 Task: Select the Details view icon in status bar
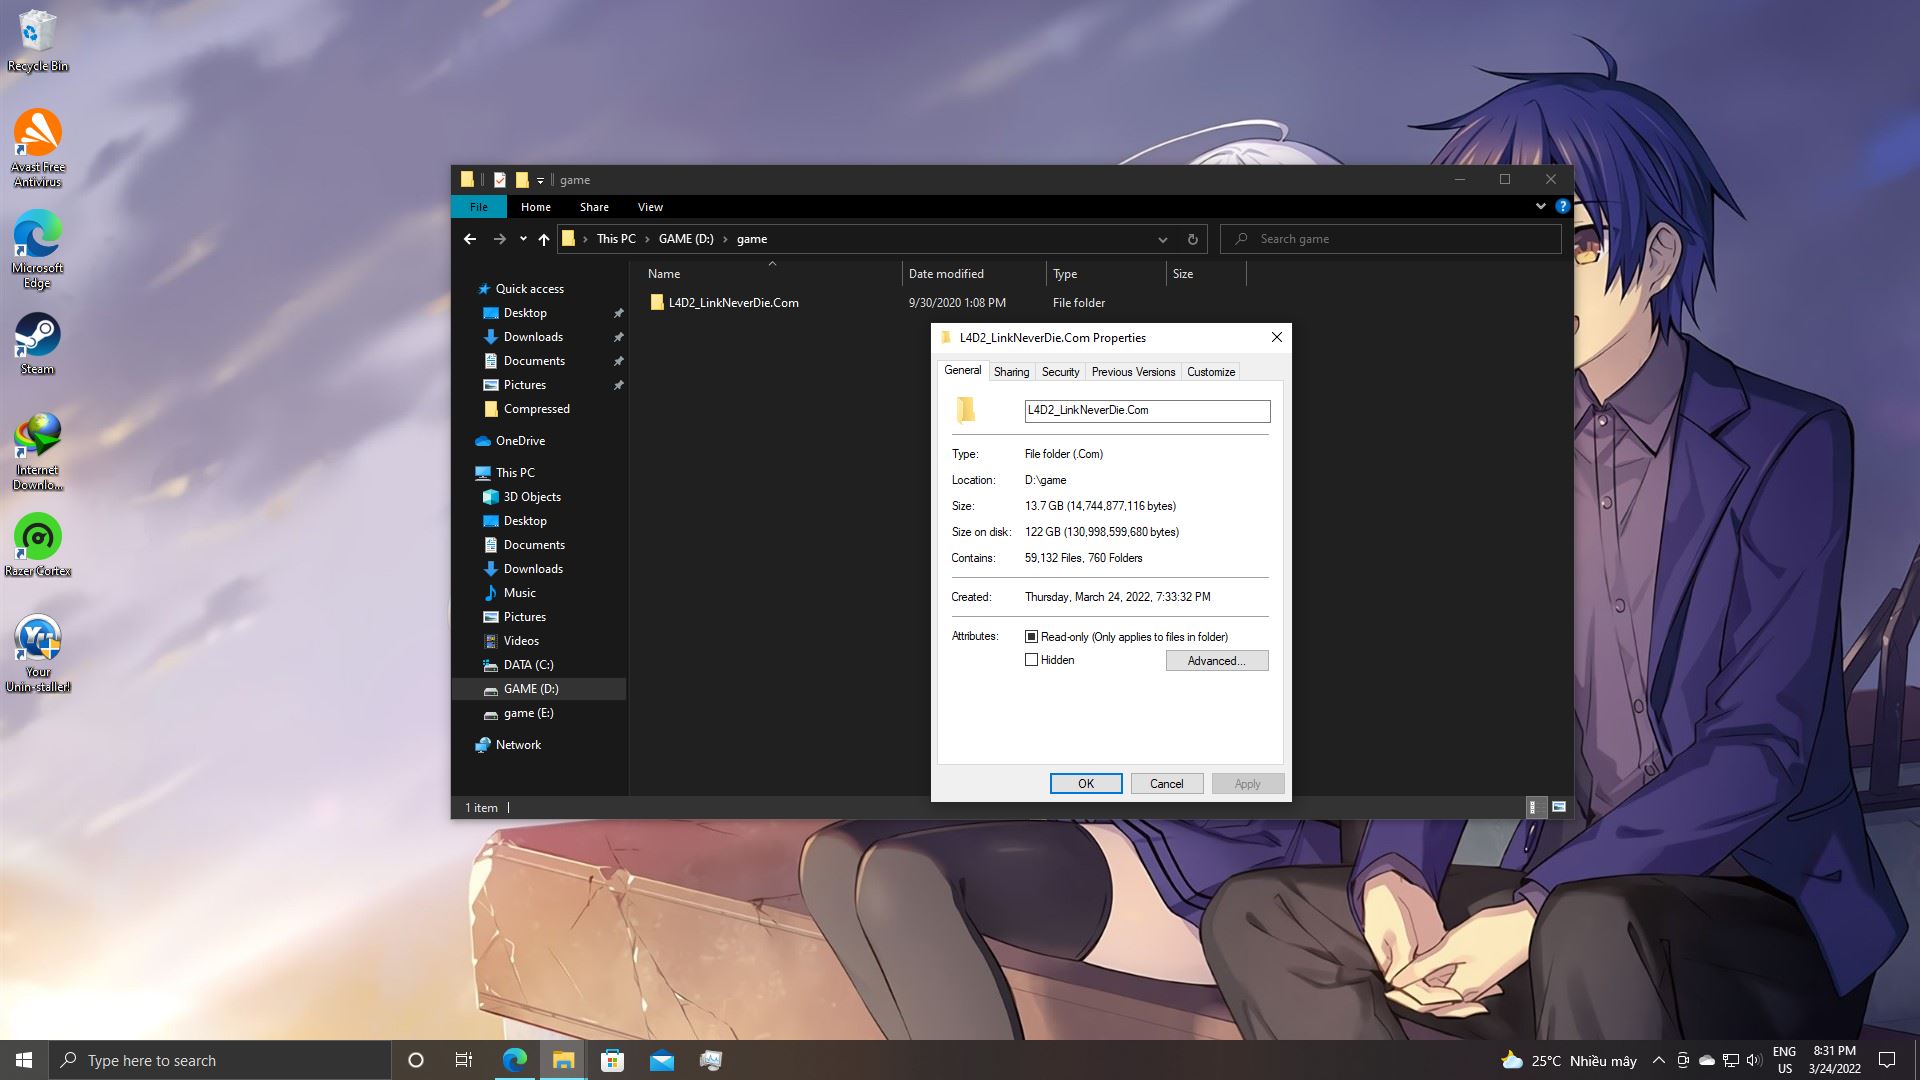pos(1535,807)
